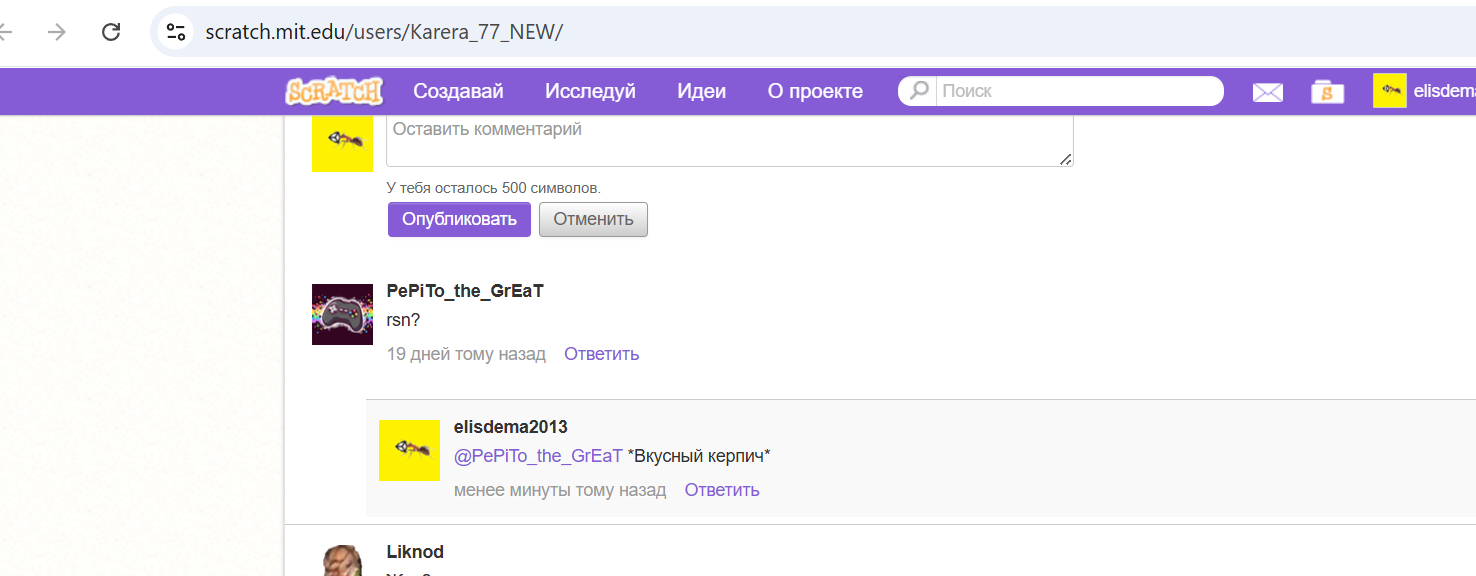The width and height of the screenshot is (1476, 576).
Task: Click PePiTo_the_GrEaT's gamepad avatar
Action: [342, 314]
